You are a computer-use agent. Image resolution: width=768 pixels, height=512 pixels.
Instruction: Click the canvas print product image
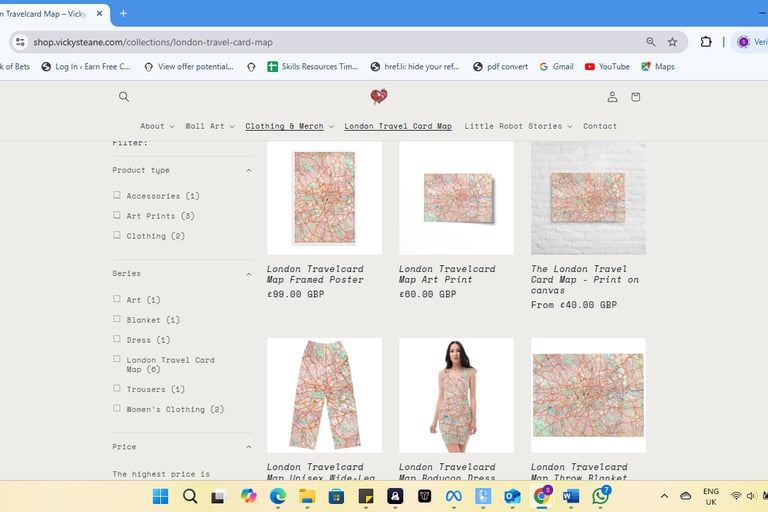coord(588,198)
